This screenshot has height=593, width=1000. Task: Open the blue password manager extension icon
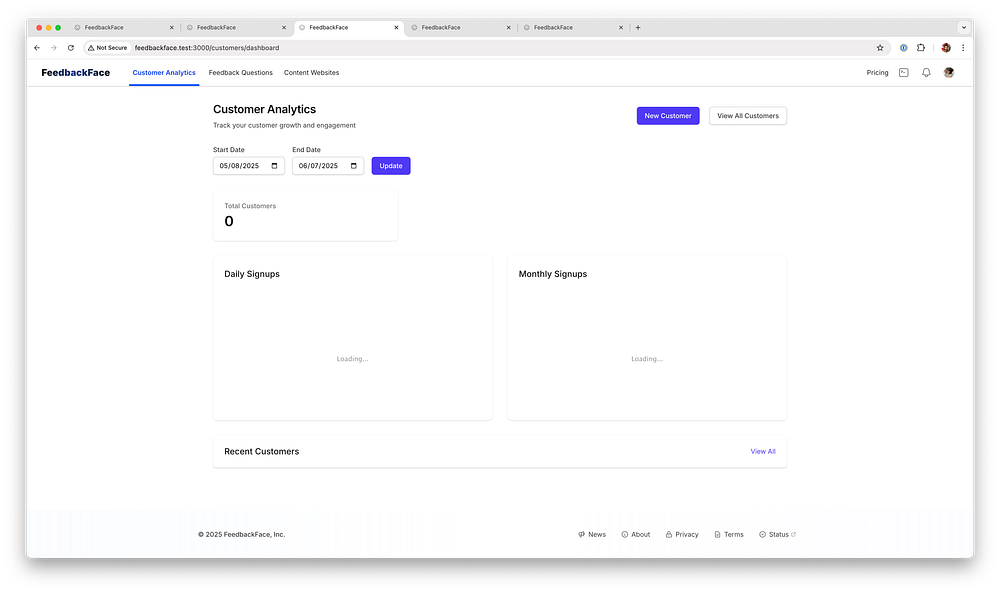pyautogui.click(x=904, y=48)
